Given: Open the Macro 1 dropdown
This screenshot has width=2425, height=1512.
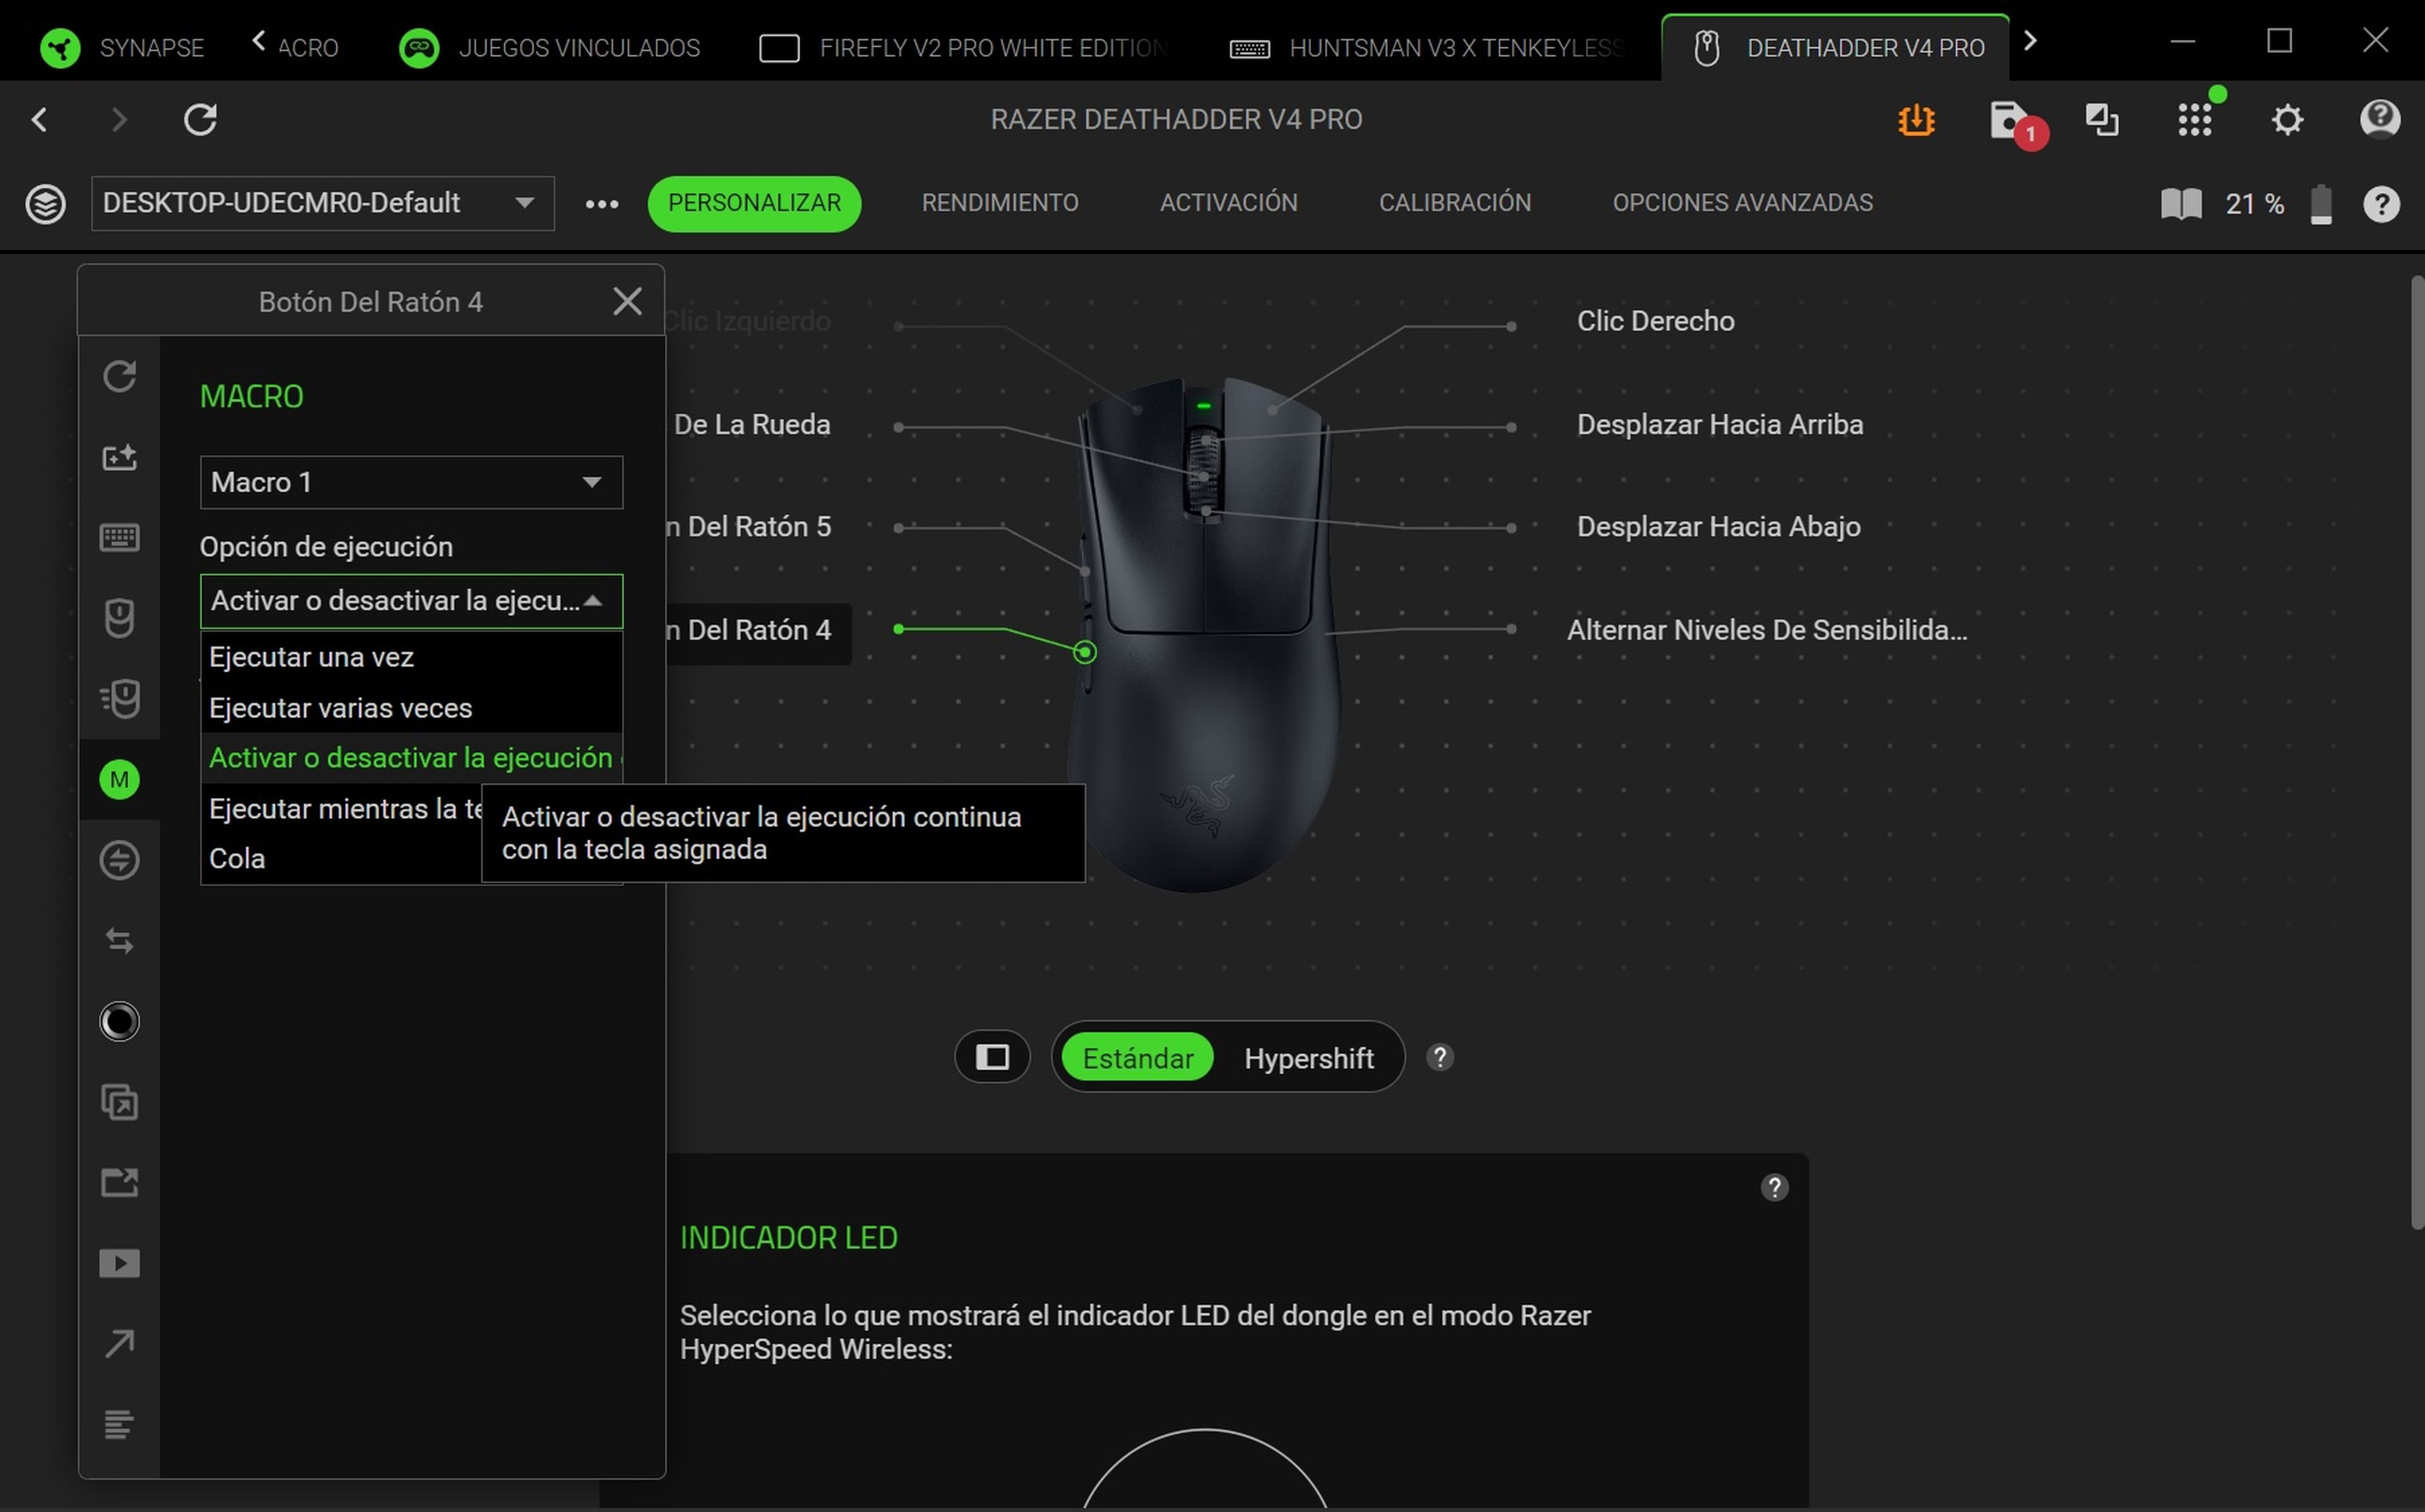Looking at the screenshot, I should tap(410, 482).
